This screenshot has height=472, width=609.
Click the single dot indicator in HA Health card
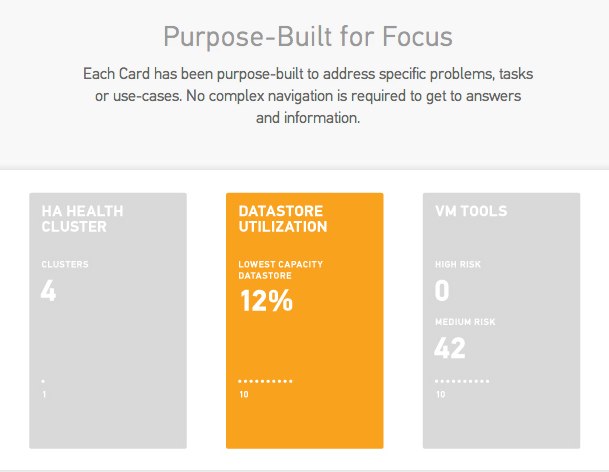(43, 381)
